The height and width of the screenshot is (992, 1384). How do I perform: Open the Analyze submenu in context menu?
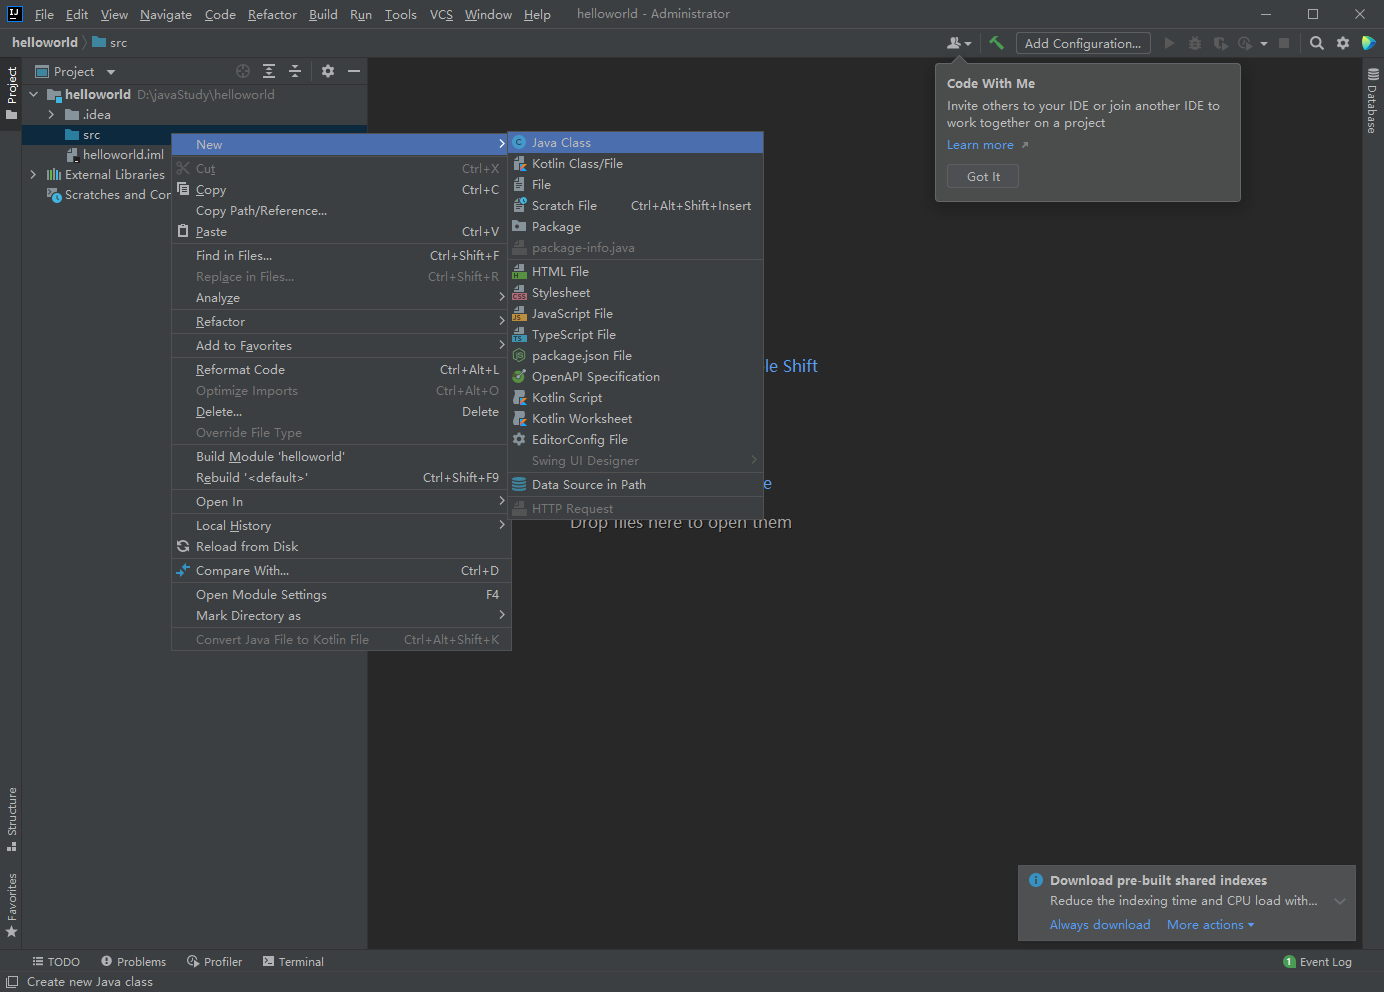point(341,298)
